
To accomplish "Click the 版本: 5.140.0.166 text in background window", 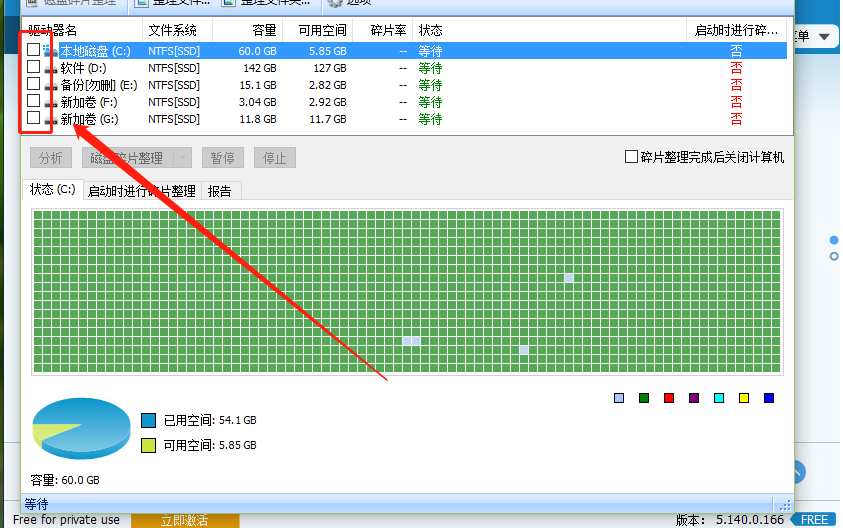I will click(730, 520).
